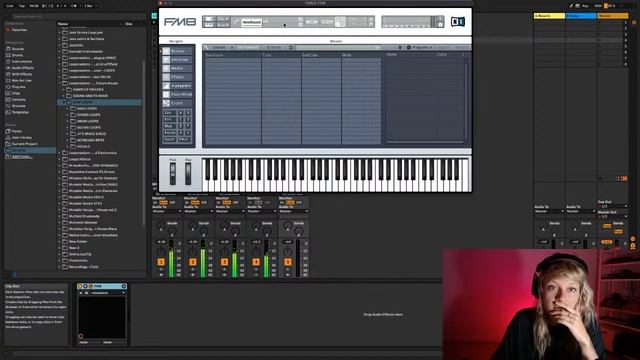
Task: Open Favorites collection in browser
Action: (x=16, y=30)
